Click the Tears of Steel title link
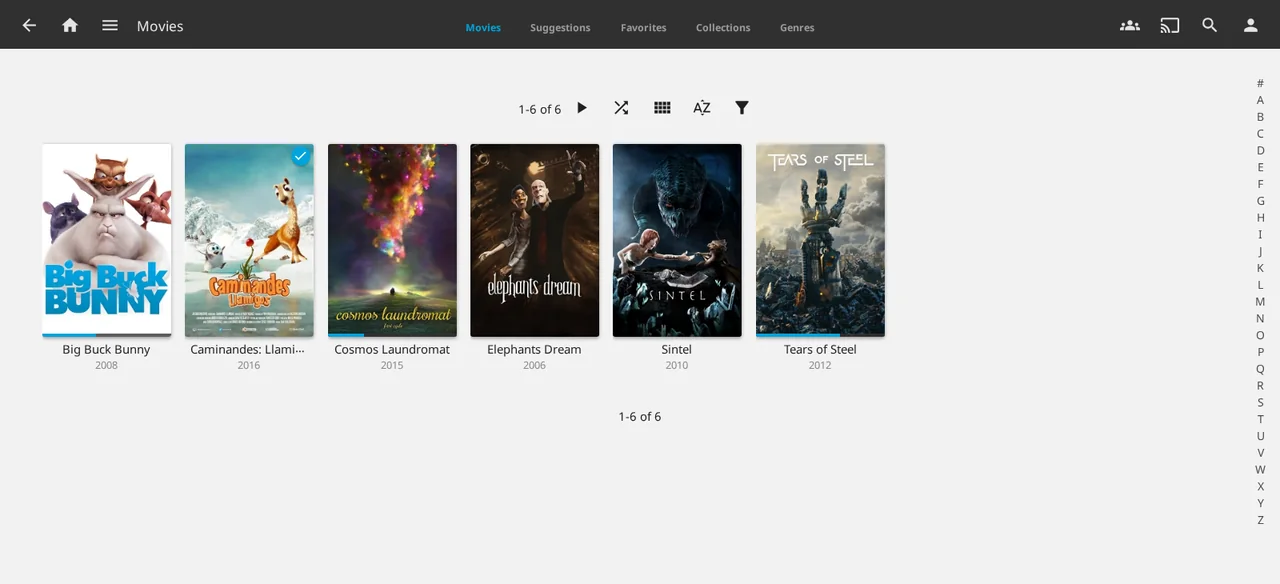This screenshot has width=1280, height=584. click(820, 350)
